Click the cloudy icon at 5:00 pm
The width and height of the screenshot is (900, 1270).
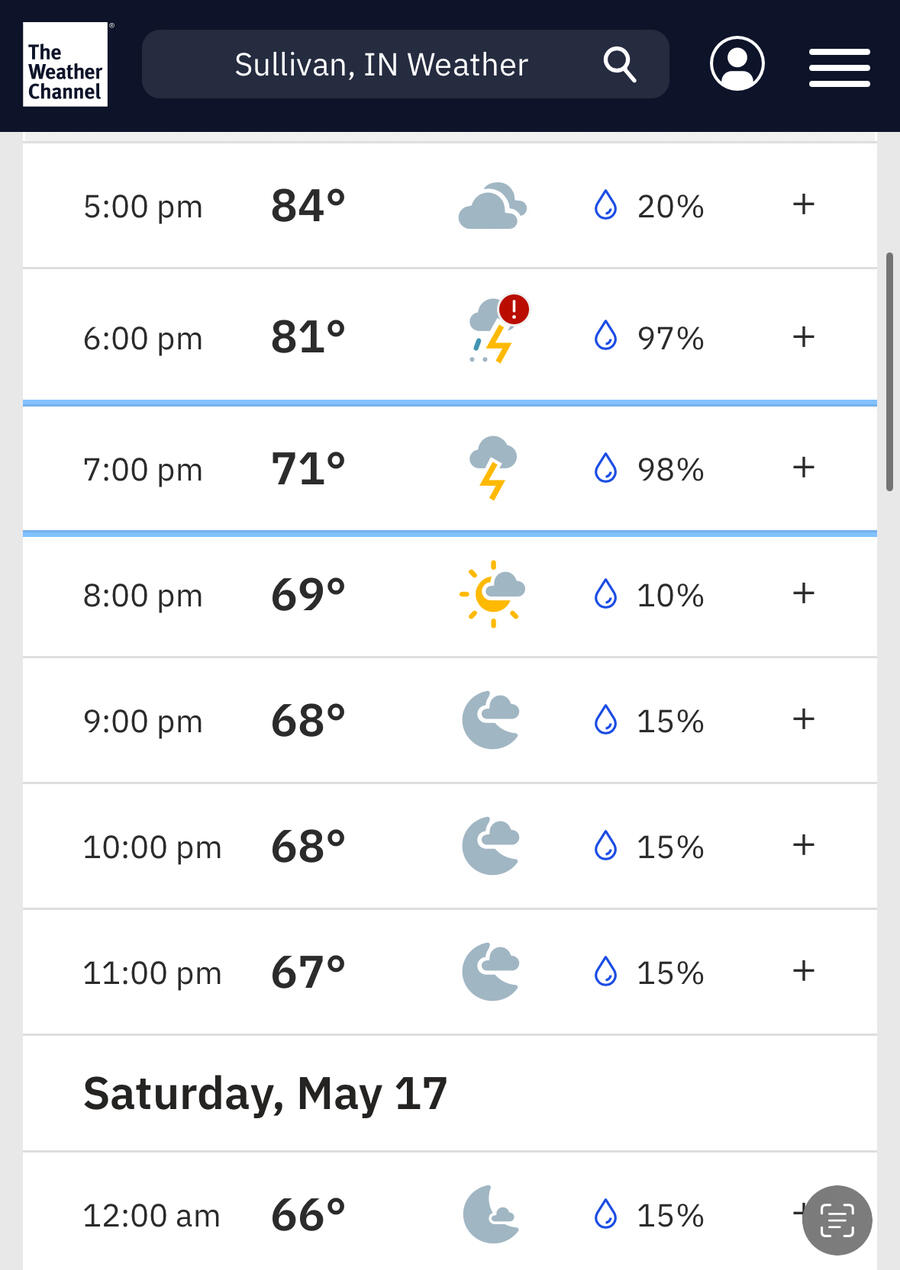[x=492, y=206]
